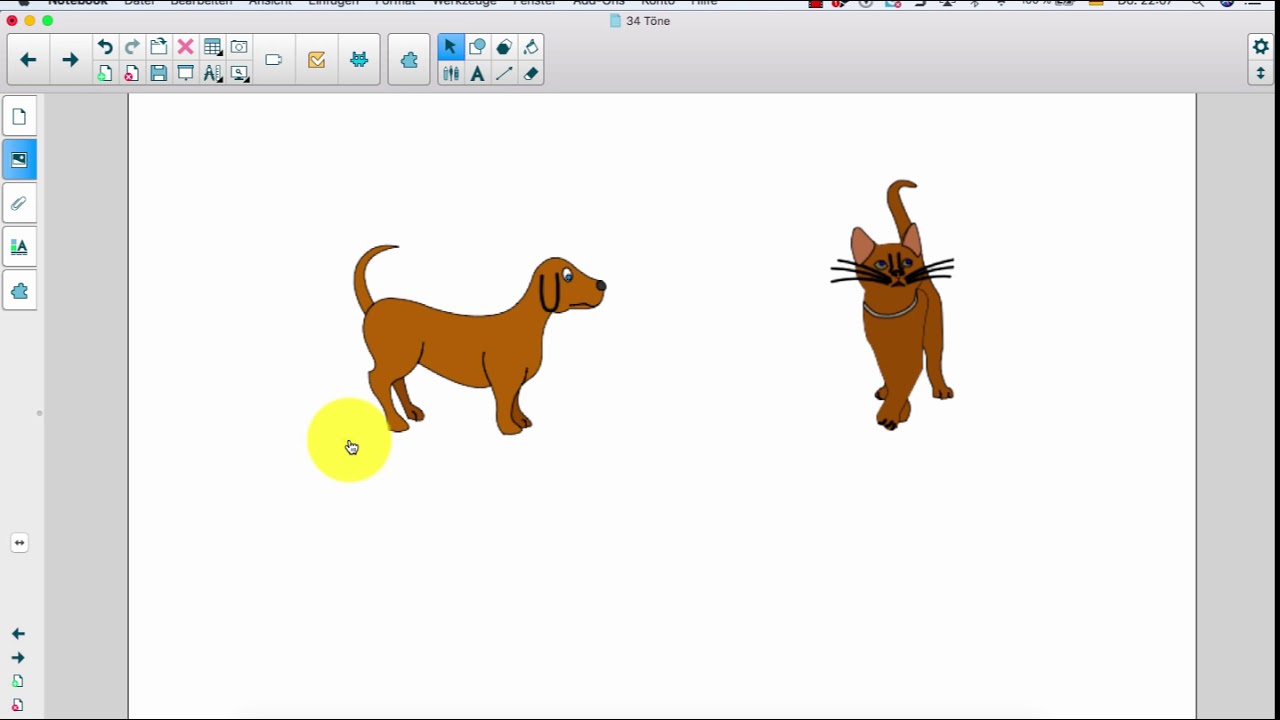This screenshot has width=1280, height=720.
Task: Show the screen shade icon
Action: click(x=185, y=73)
